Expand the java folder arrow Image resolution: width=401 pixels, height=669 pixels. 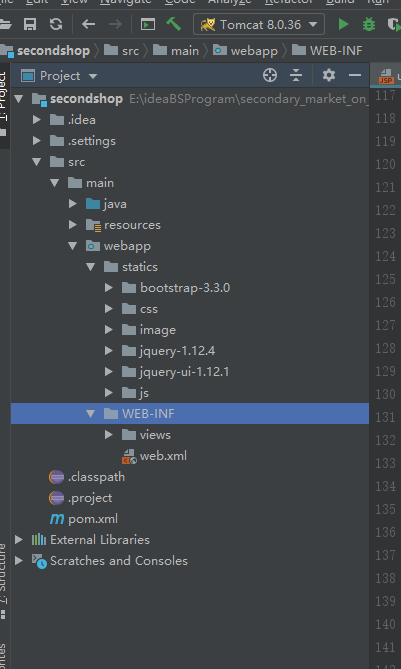tap(73, 204)
